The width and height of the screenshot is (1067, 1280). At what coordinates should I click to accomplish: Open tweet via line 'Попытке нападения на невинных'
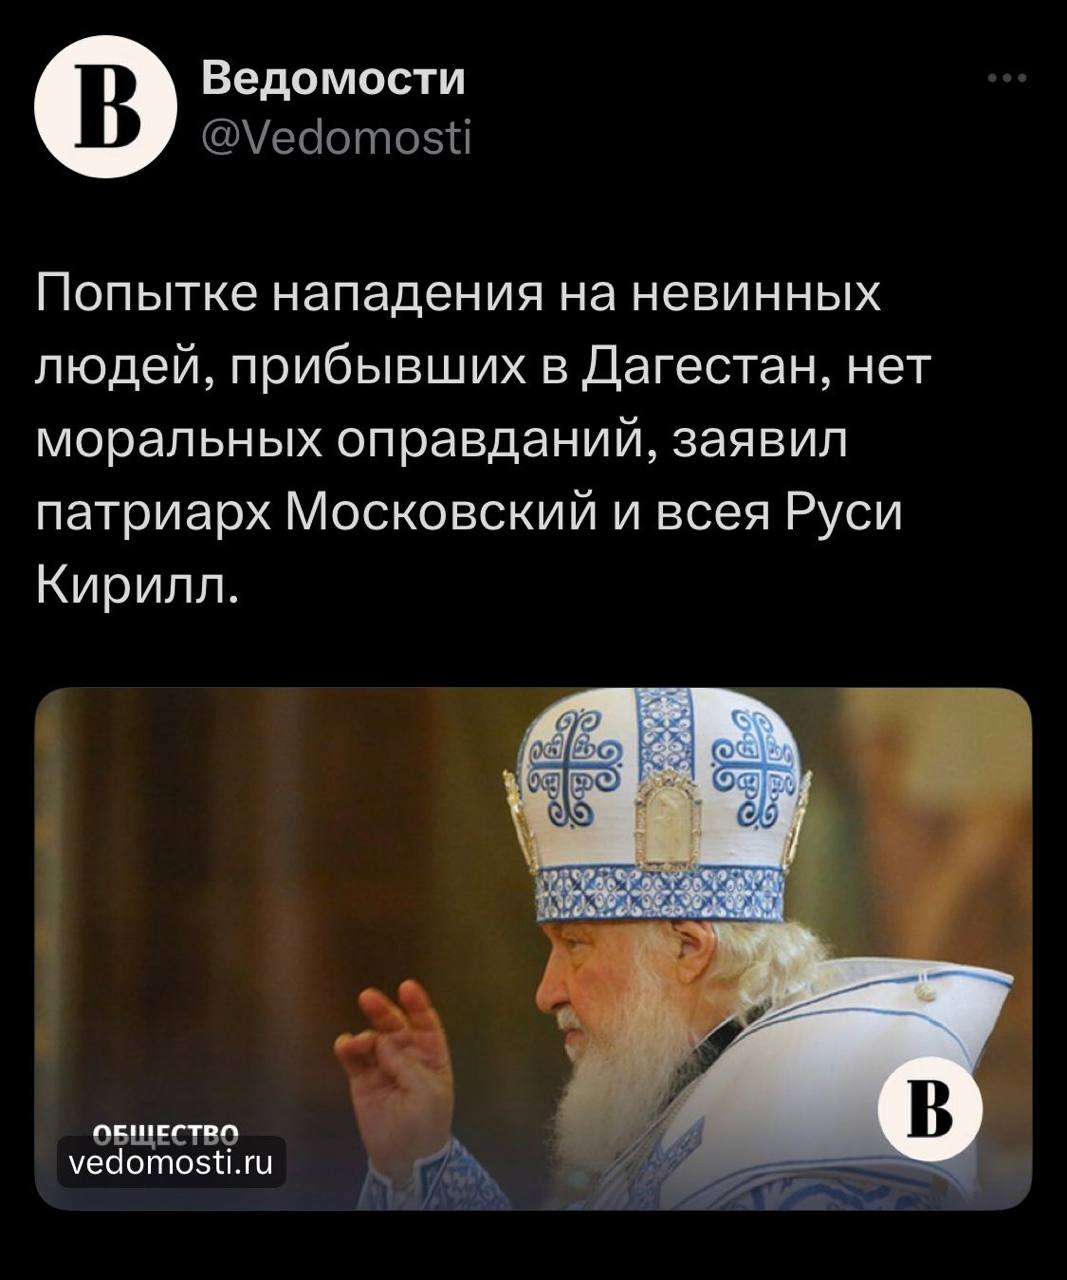pos(459,295)
